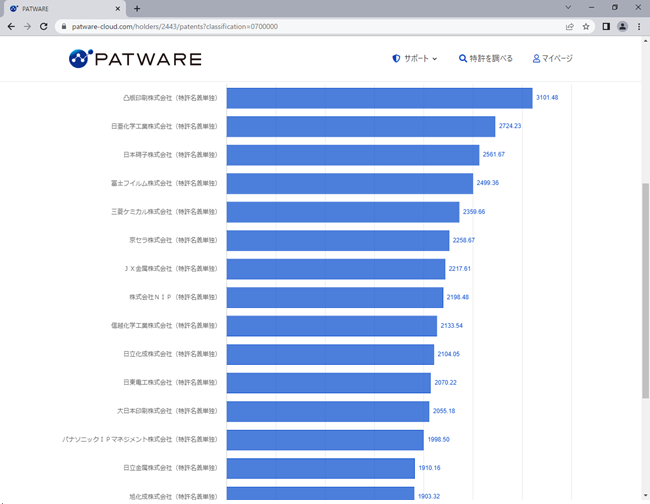Click the 凸版印刷株式会社 axis label
This screenshot has width=650, height=504.
tap(170, 98)
